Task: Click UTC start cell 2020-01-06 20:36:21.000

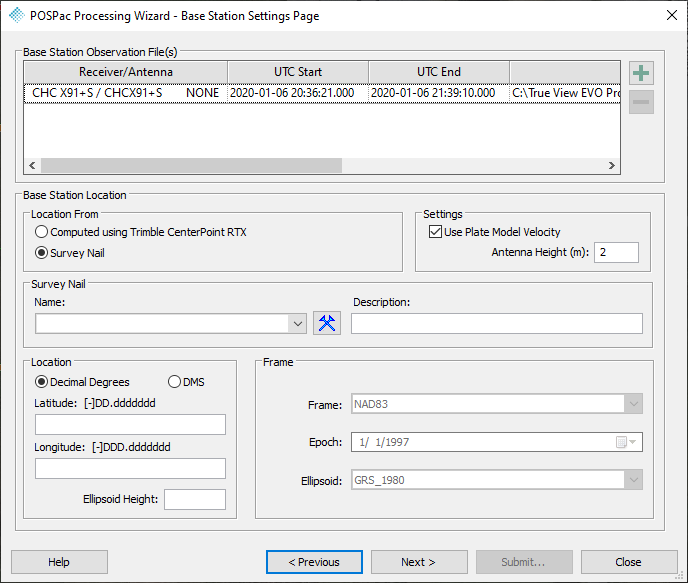Action: 298,93
